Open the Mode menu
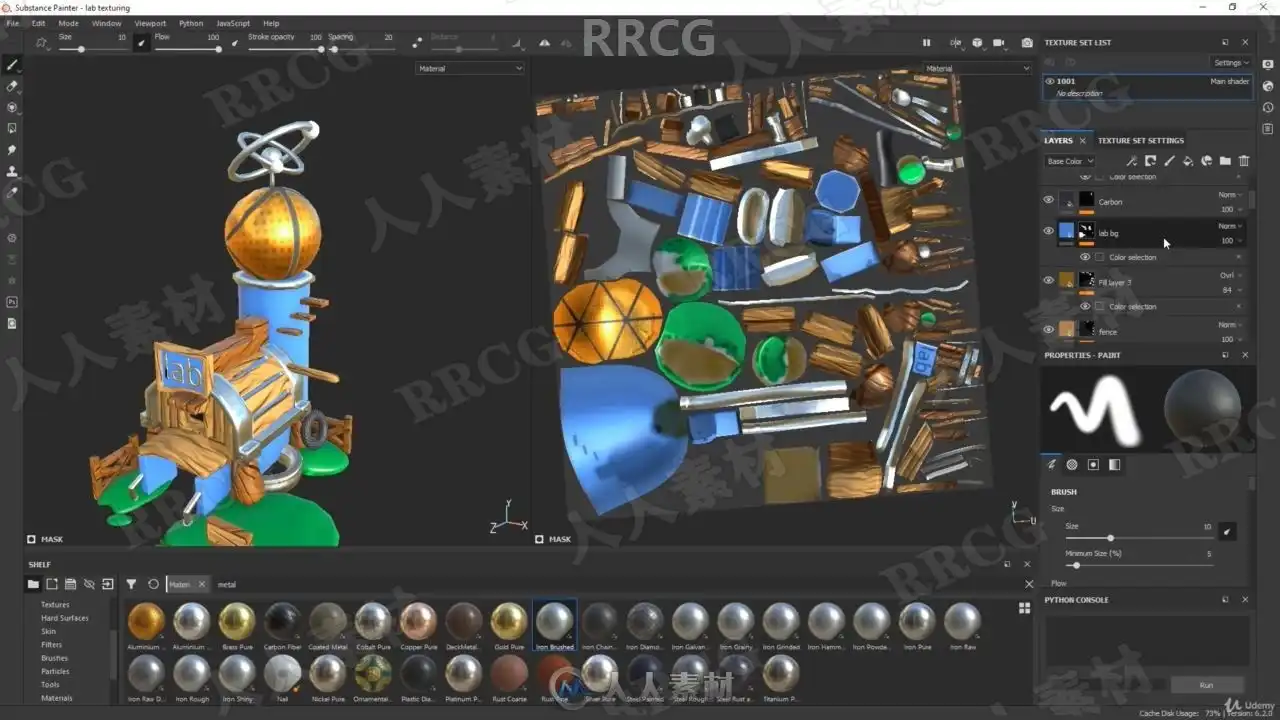The image size is (1280, 720). 68,23
